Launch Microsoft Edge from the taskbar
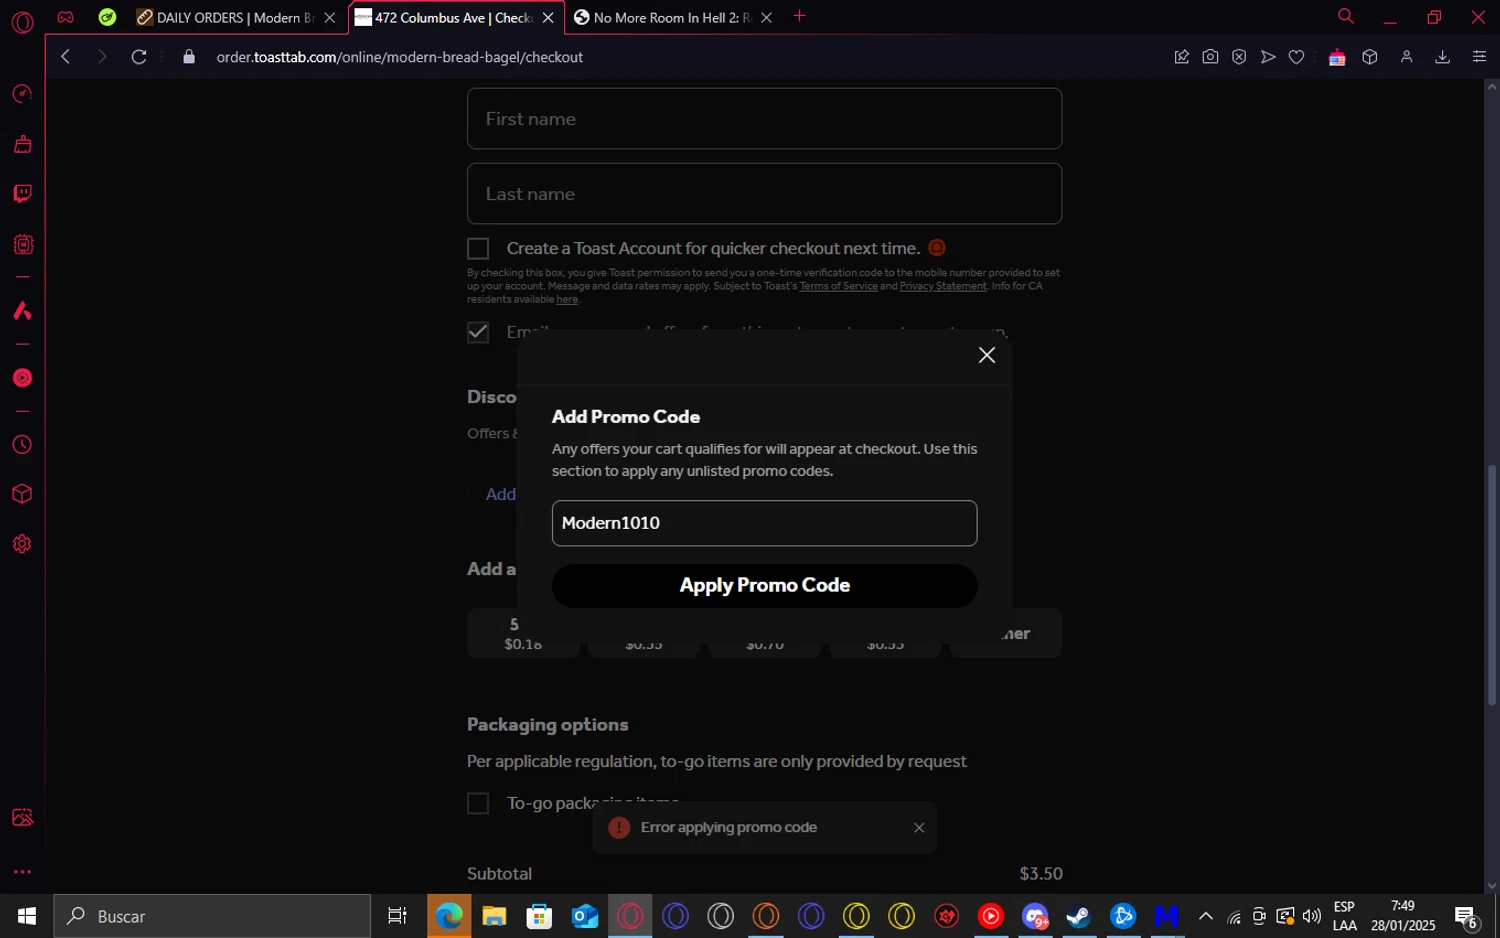The width and height of the screenshot is (1500, 938). point(449,916)
